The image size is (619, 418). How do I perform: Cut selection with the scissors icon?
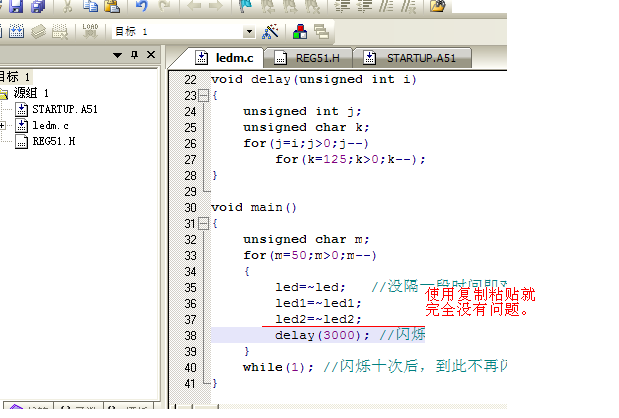pos(68,6)
